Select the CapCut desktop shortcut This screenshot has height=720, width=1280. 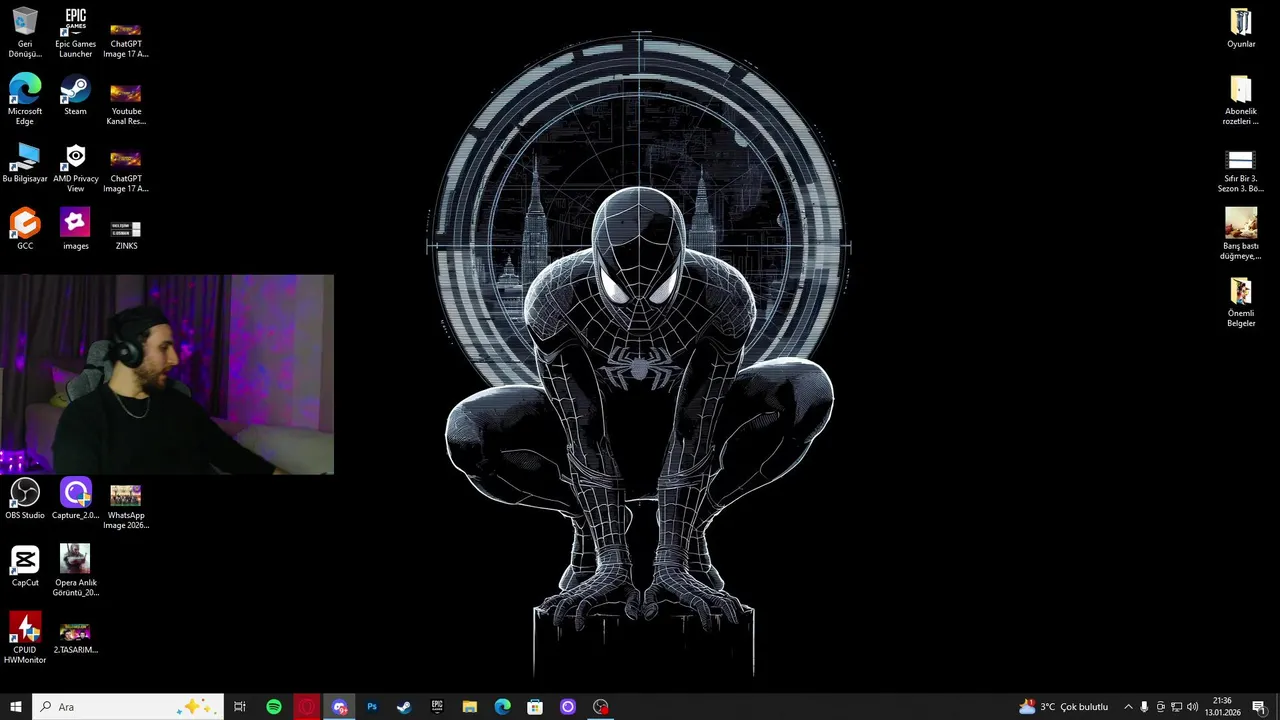(x=25, y=566)
